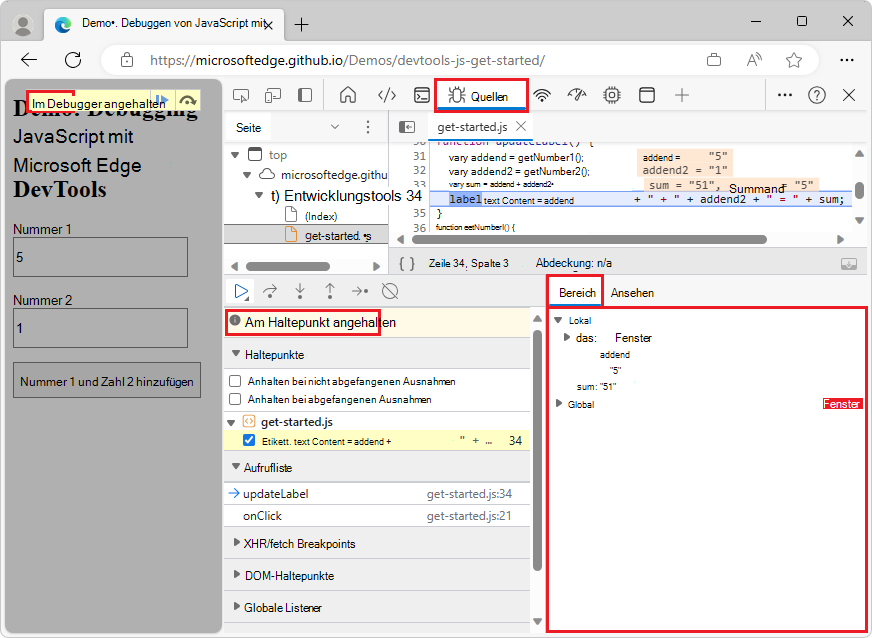Step into next function call
872x638 pixels.
300,291
